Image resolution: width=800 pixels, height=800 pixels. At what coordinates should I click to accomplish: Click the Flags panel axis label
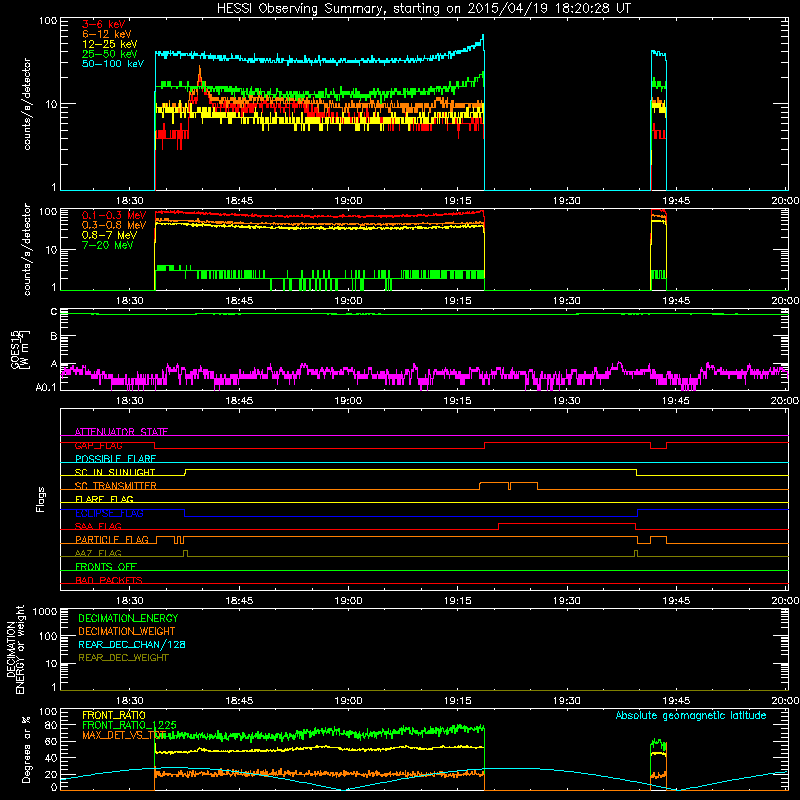pyautogui.click(x=41, y=499)
